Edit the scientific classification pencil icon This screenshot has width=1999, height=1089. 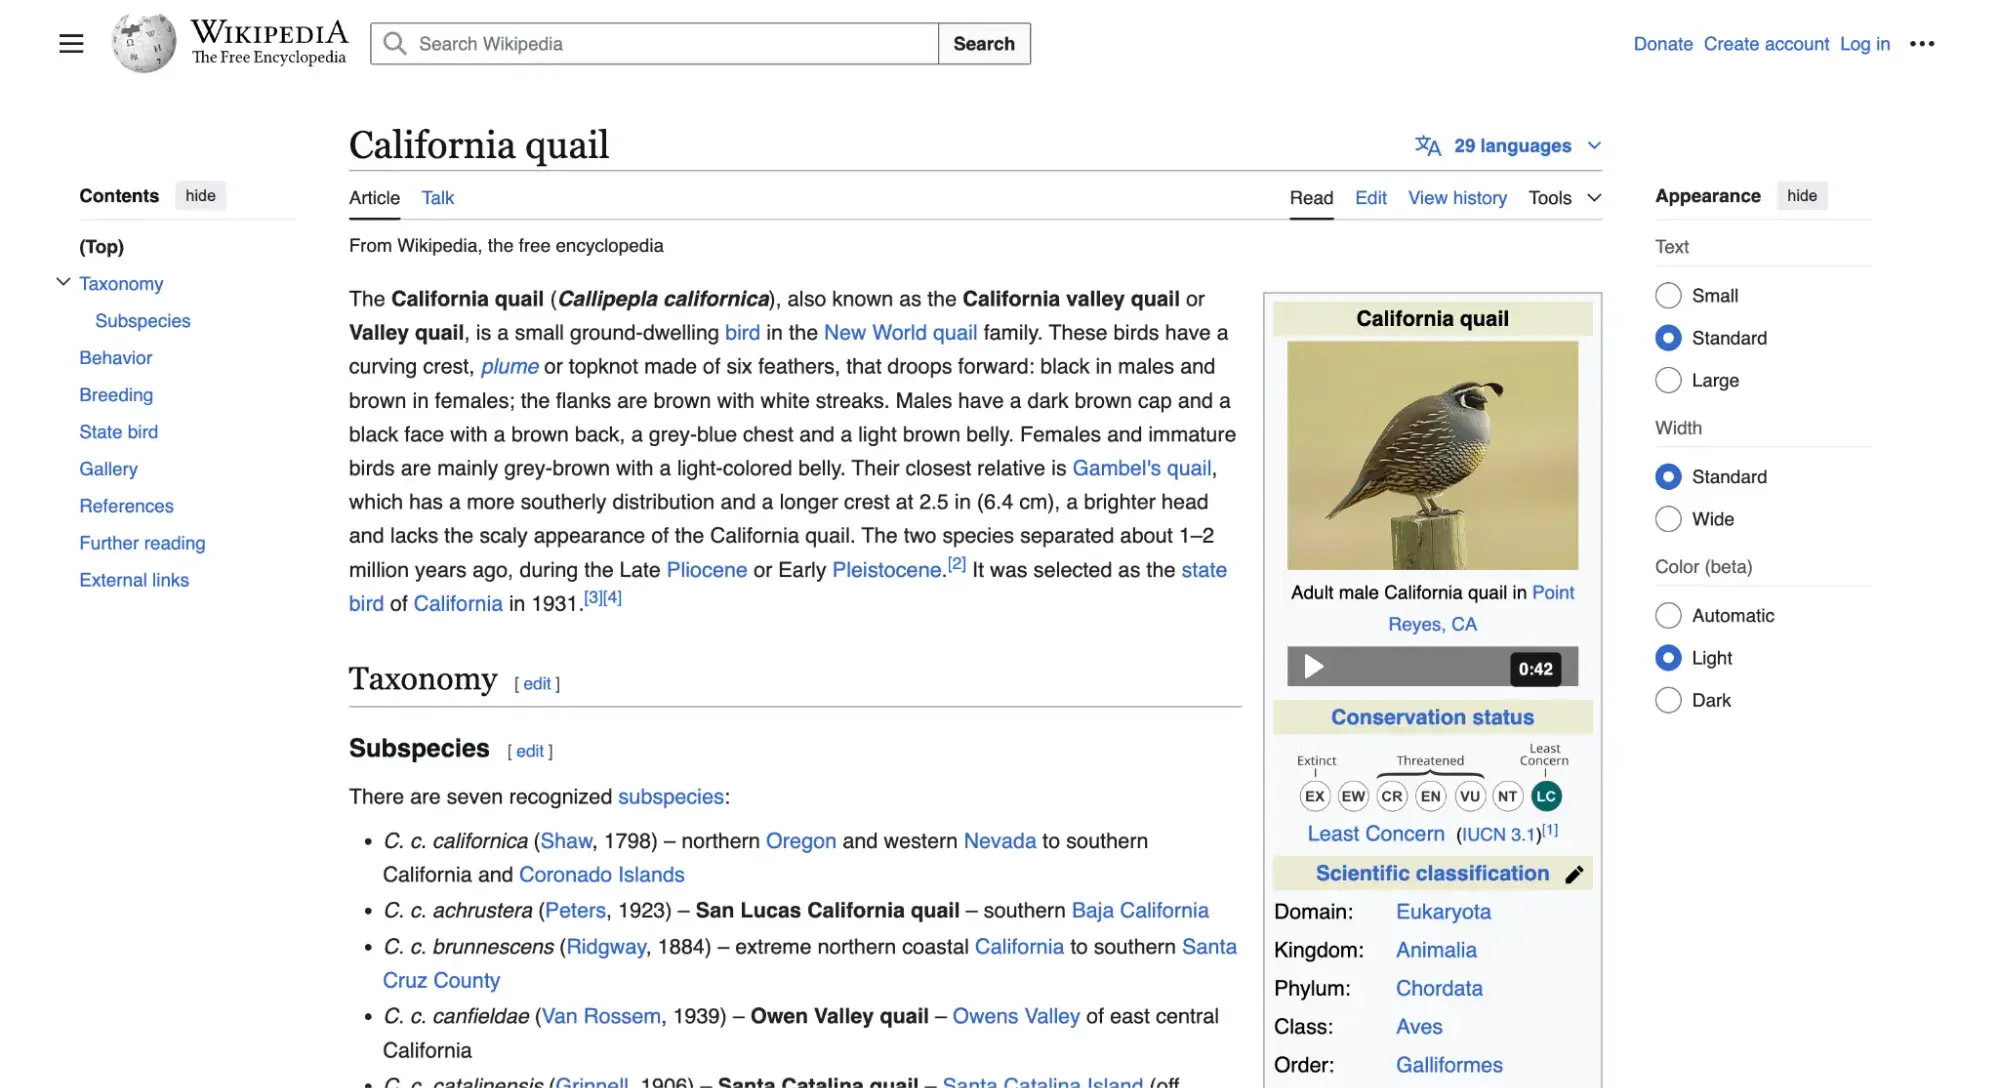pyautogui.click(x=1574, y=875)
